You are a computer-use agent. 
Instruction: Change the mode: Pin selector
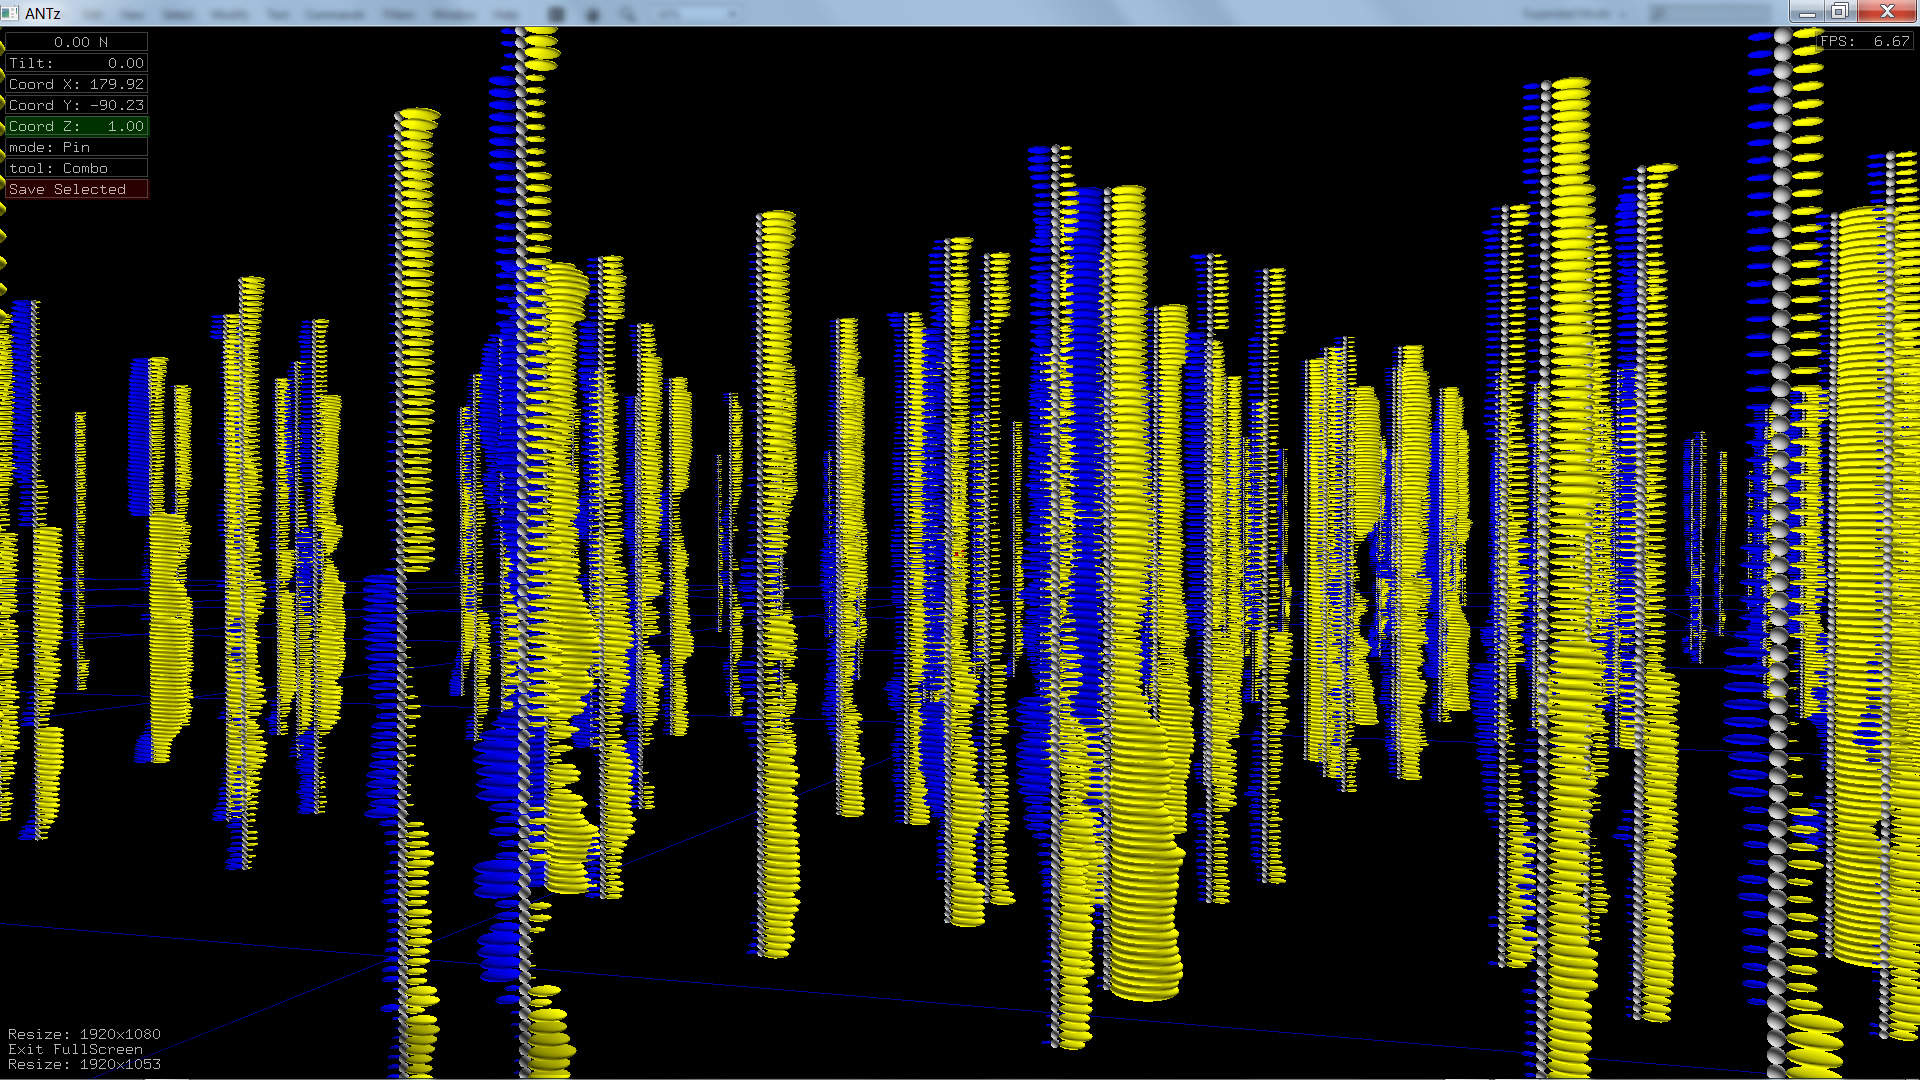coord(76,147)
